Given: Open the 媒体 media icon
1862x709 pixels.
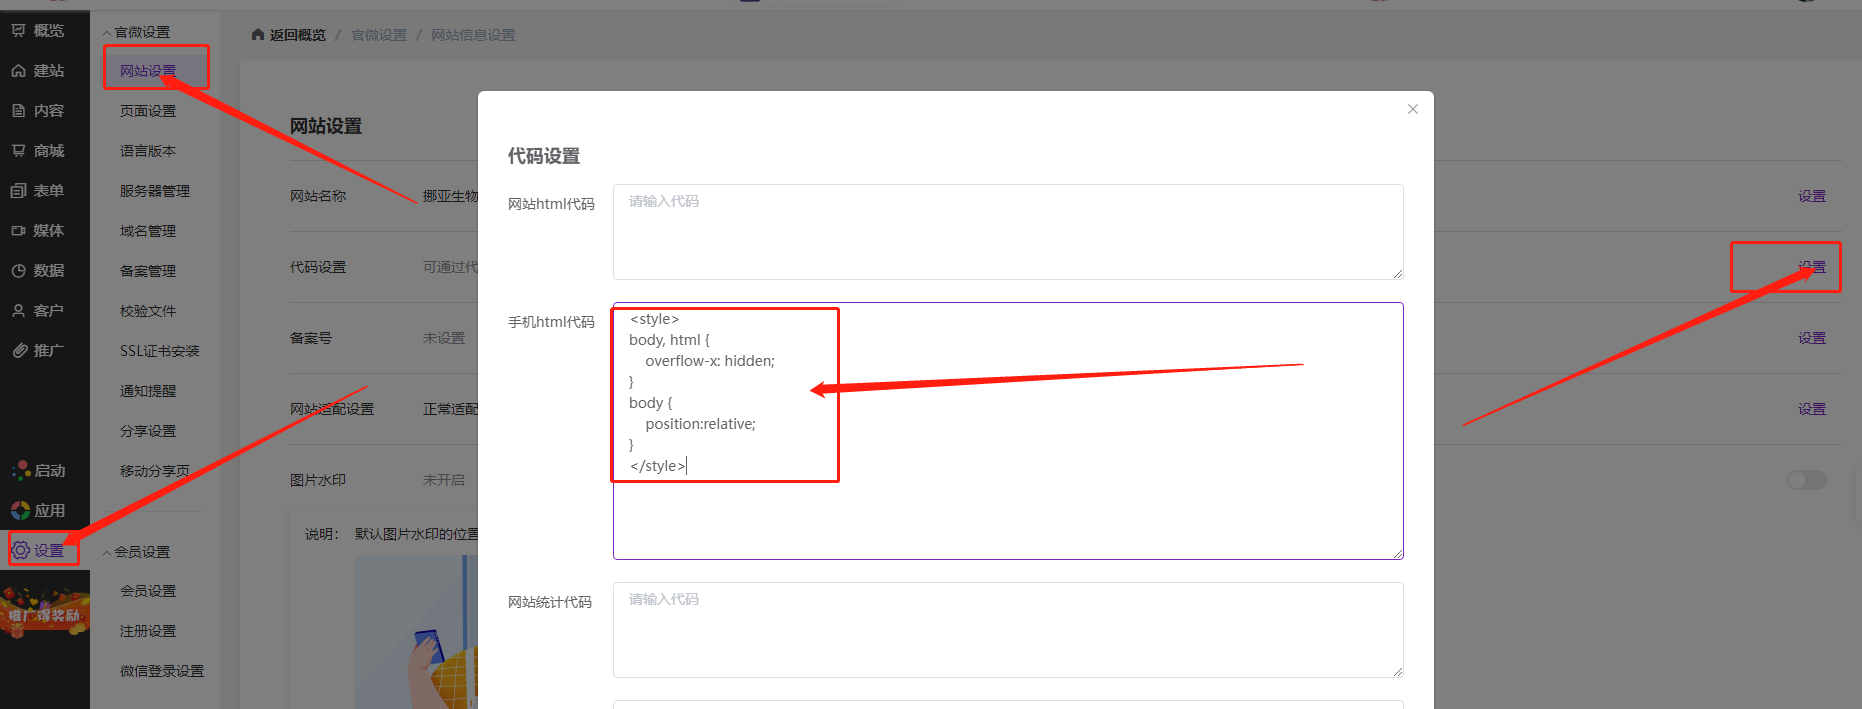Looking at the screenshot, I should (19, 231).
